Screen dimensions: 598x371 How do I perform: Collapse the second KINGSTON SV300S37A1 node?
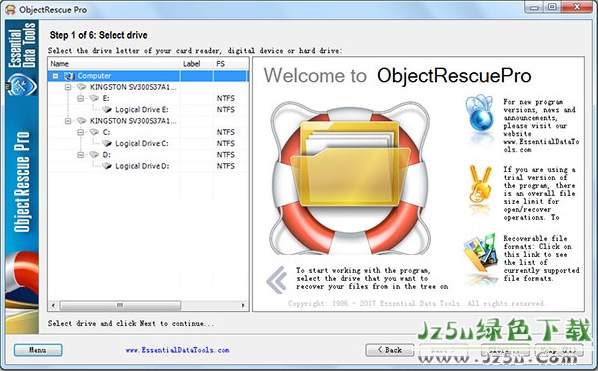click(68, 121)
